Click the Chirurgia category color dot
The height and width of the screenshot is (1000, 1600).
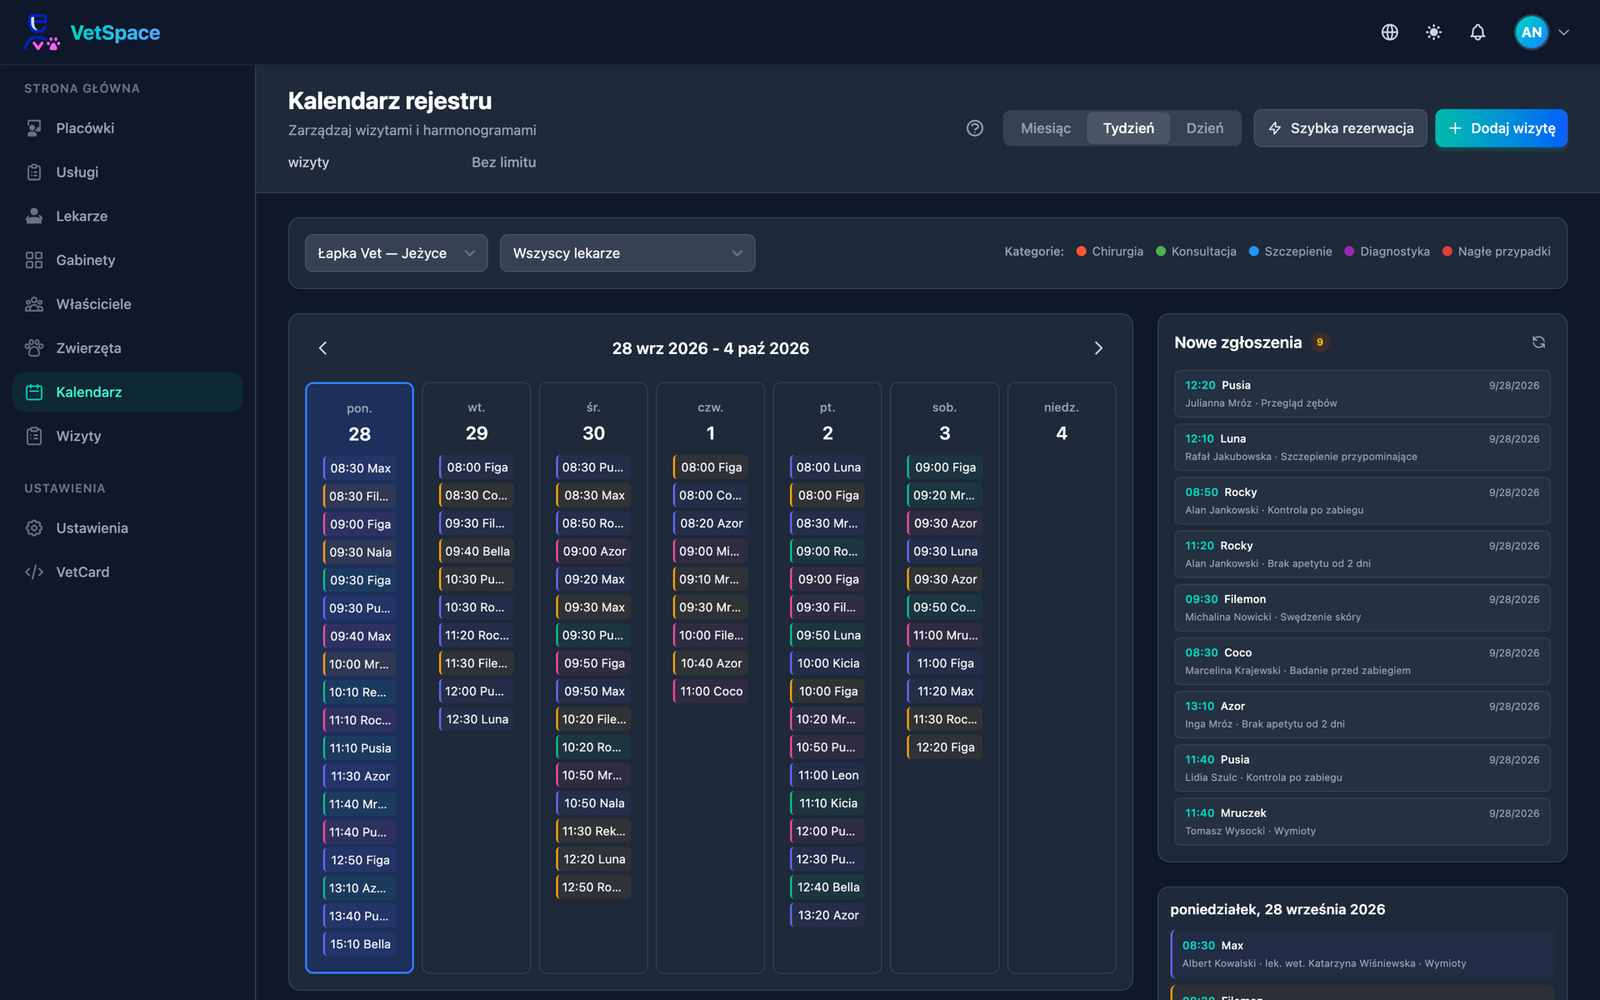(x=1081, y=252)
